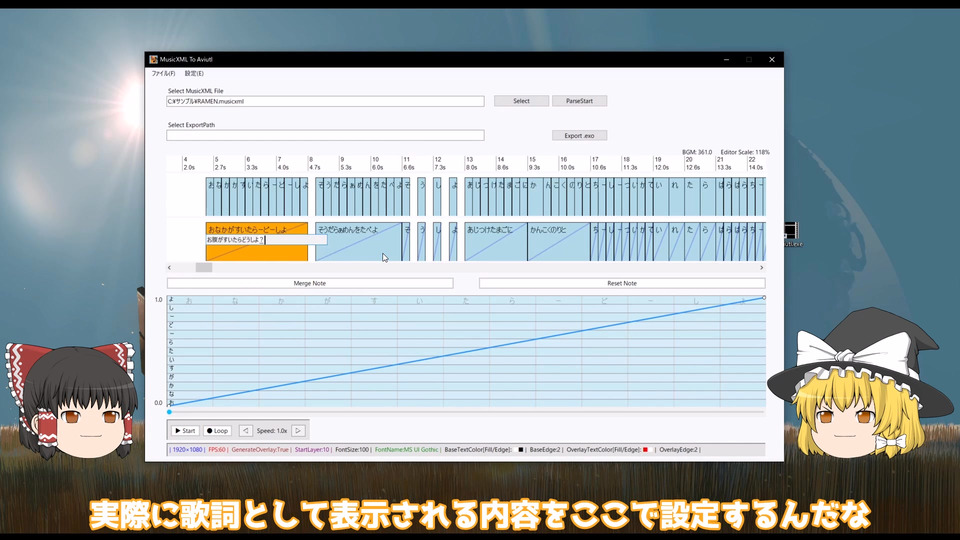The width and height of the screenshot is (960, 540).
Task: Focus the Select MusicXML File path field
Action: coord(325,102)
